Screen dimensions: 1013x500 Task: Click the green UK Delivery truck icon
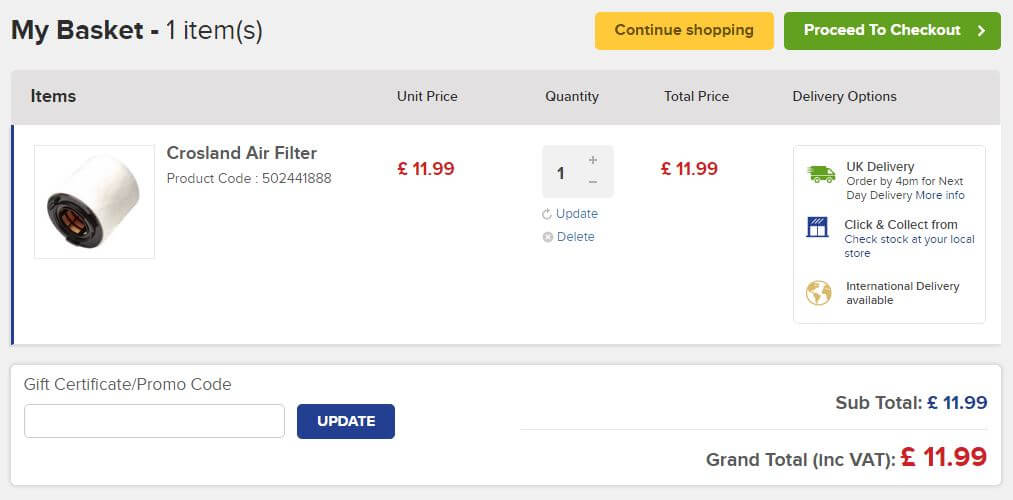820,174
